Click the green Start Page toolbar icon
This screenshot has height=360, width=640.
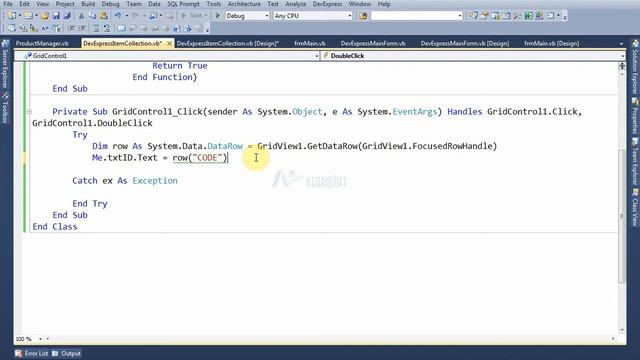[529, 16]
